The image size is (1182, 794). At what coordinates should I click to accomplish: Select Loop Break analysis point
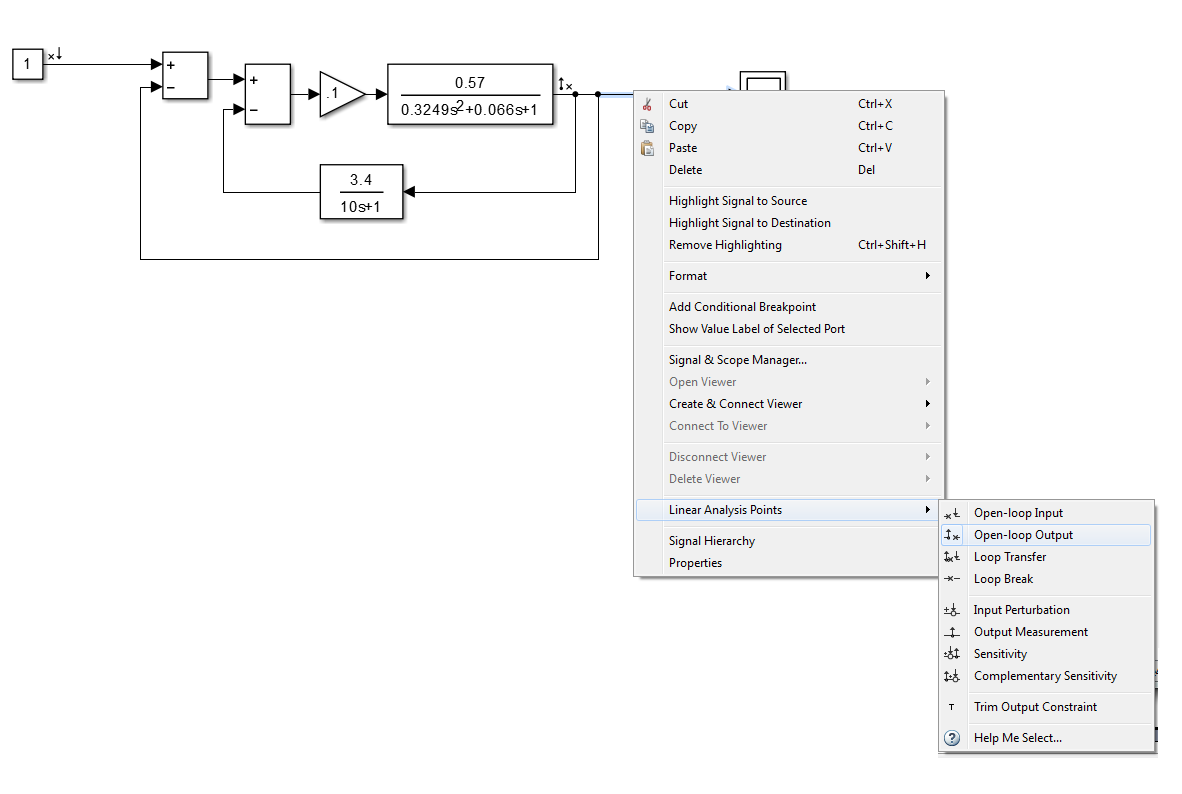1046,579
